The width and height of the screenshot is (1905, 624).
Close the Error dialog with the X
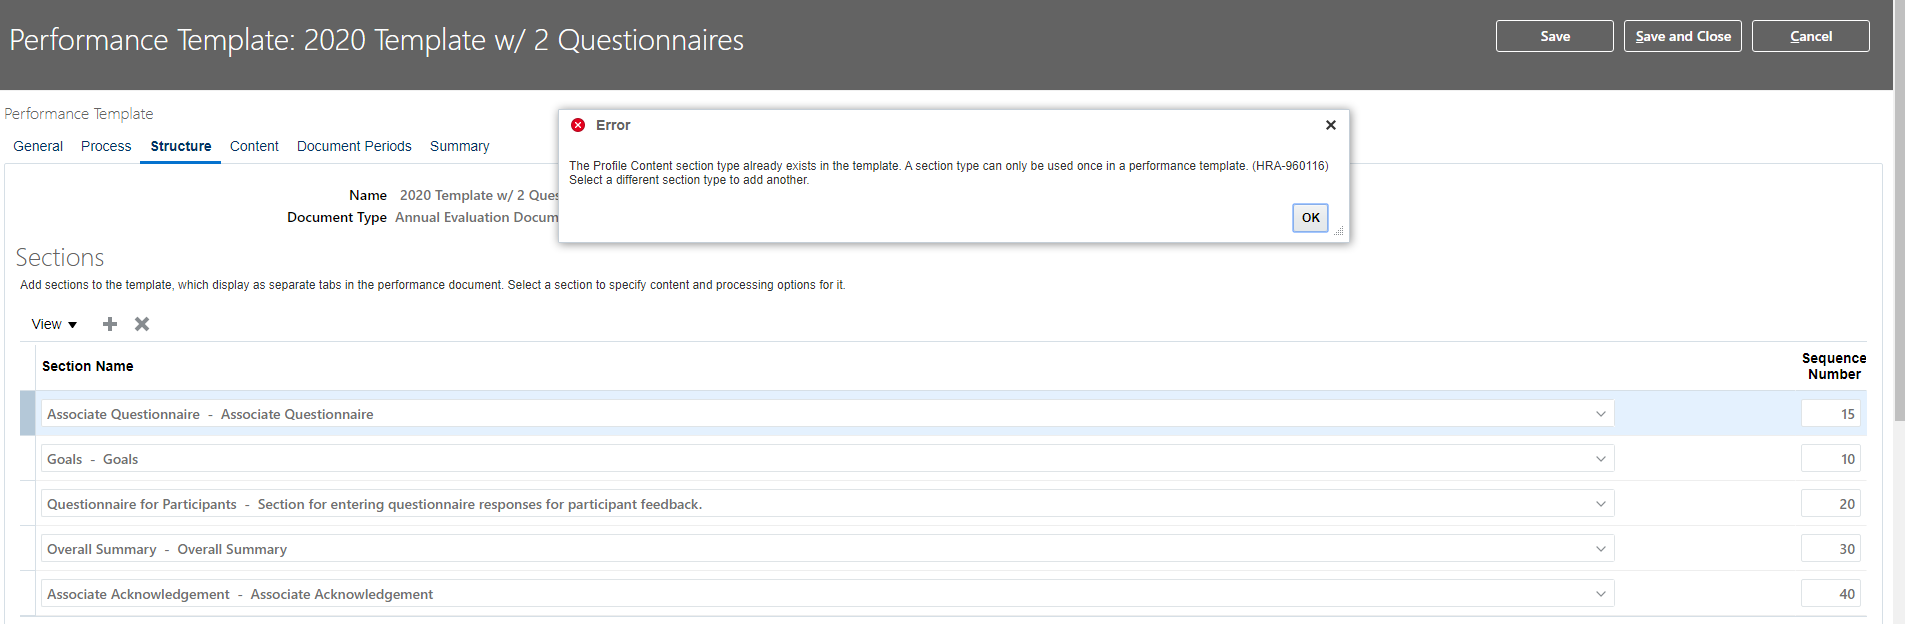tap(1330, 125)
